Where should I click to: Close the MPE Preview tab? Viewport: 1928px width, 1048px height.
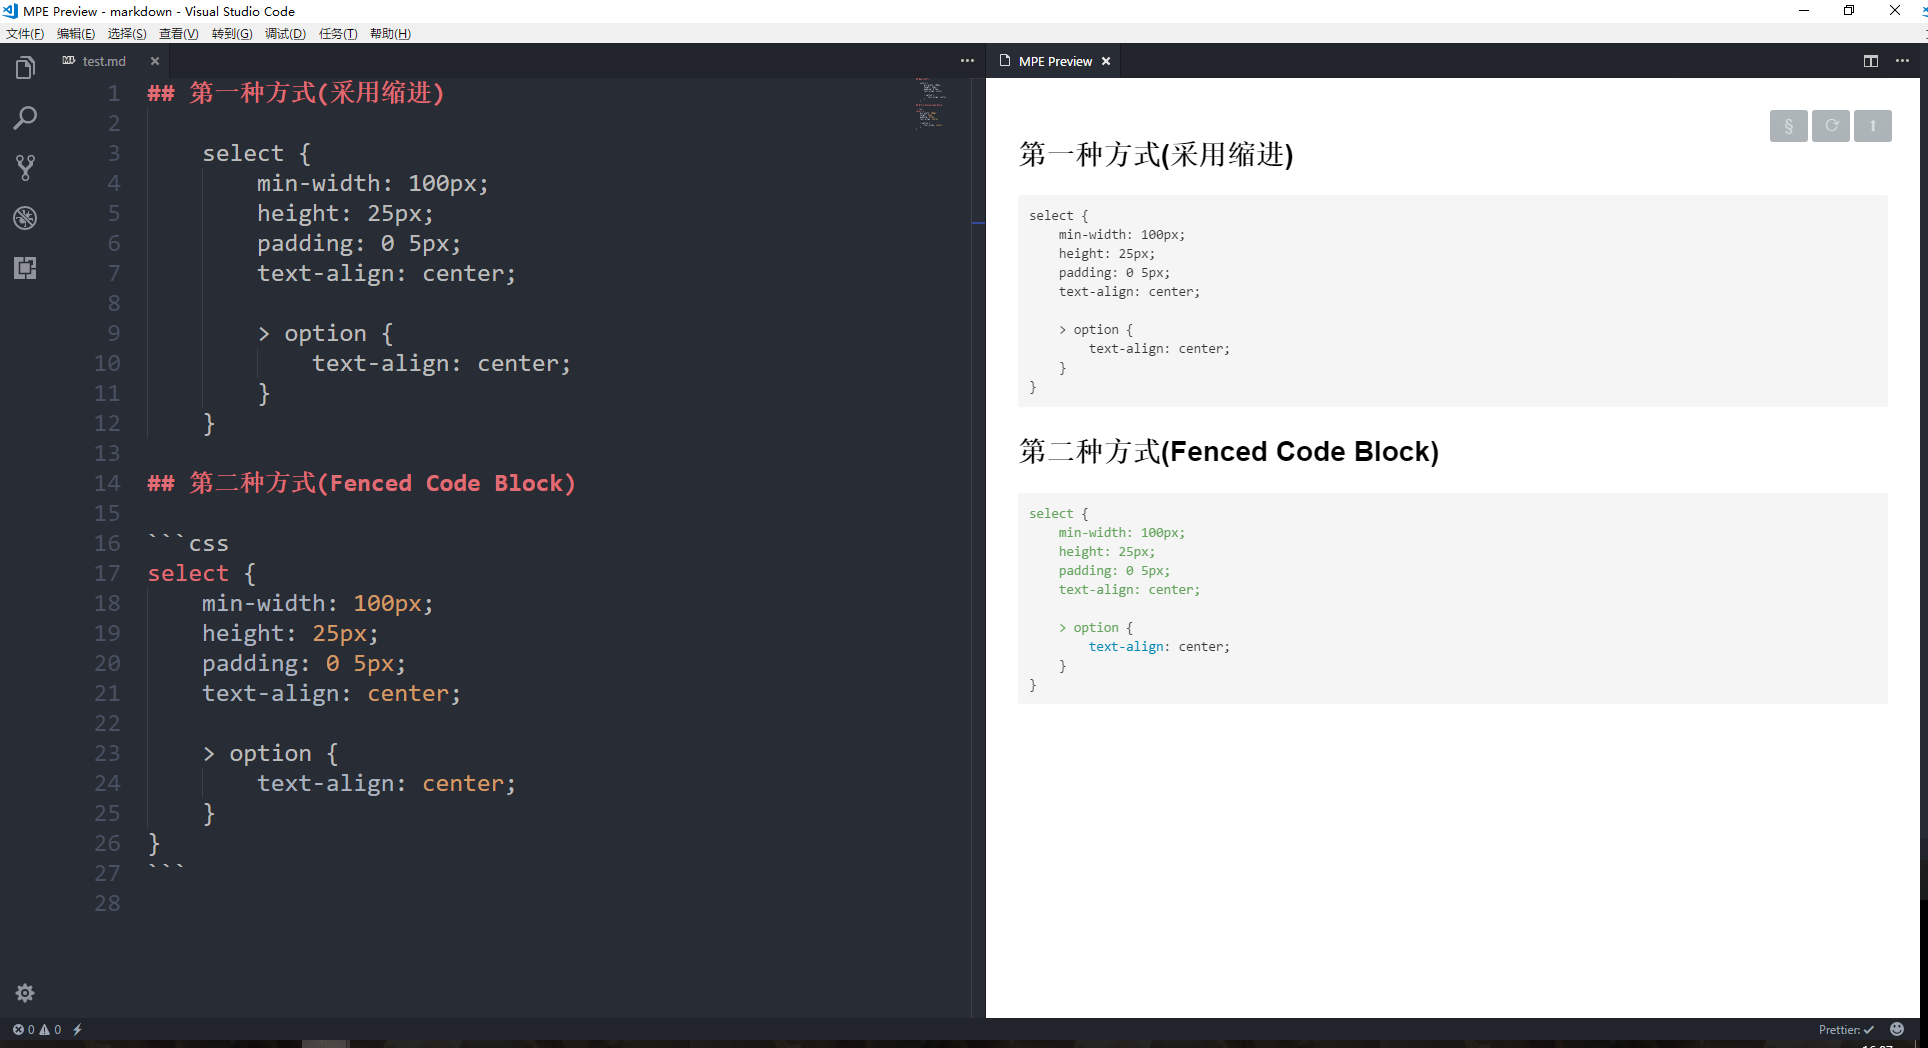tap(1106, 61)
